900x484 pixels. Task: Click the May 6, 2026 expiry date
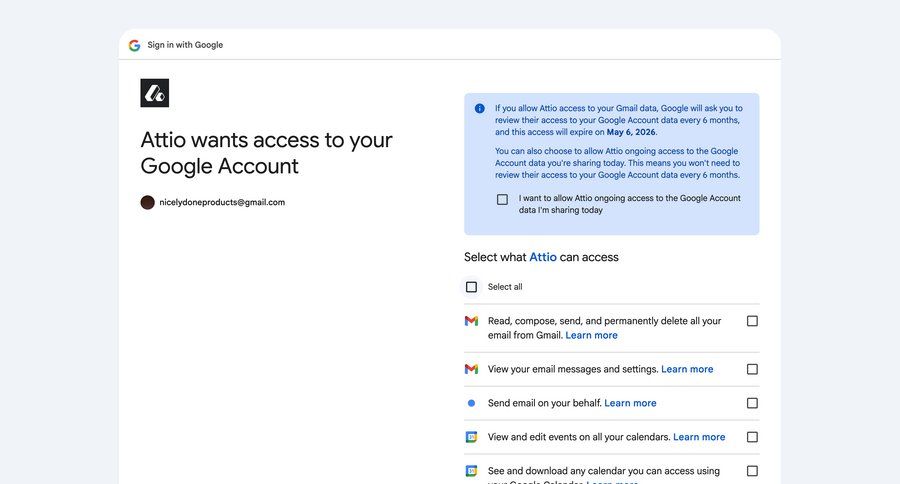[631, 132]
